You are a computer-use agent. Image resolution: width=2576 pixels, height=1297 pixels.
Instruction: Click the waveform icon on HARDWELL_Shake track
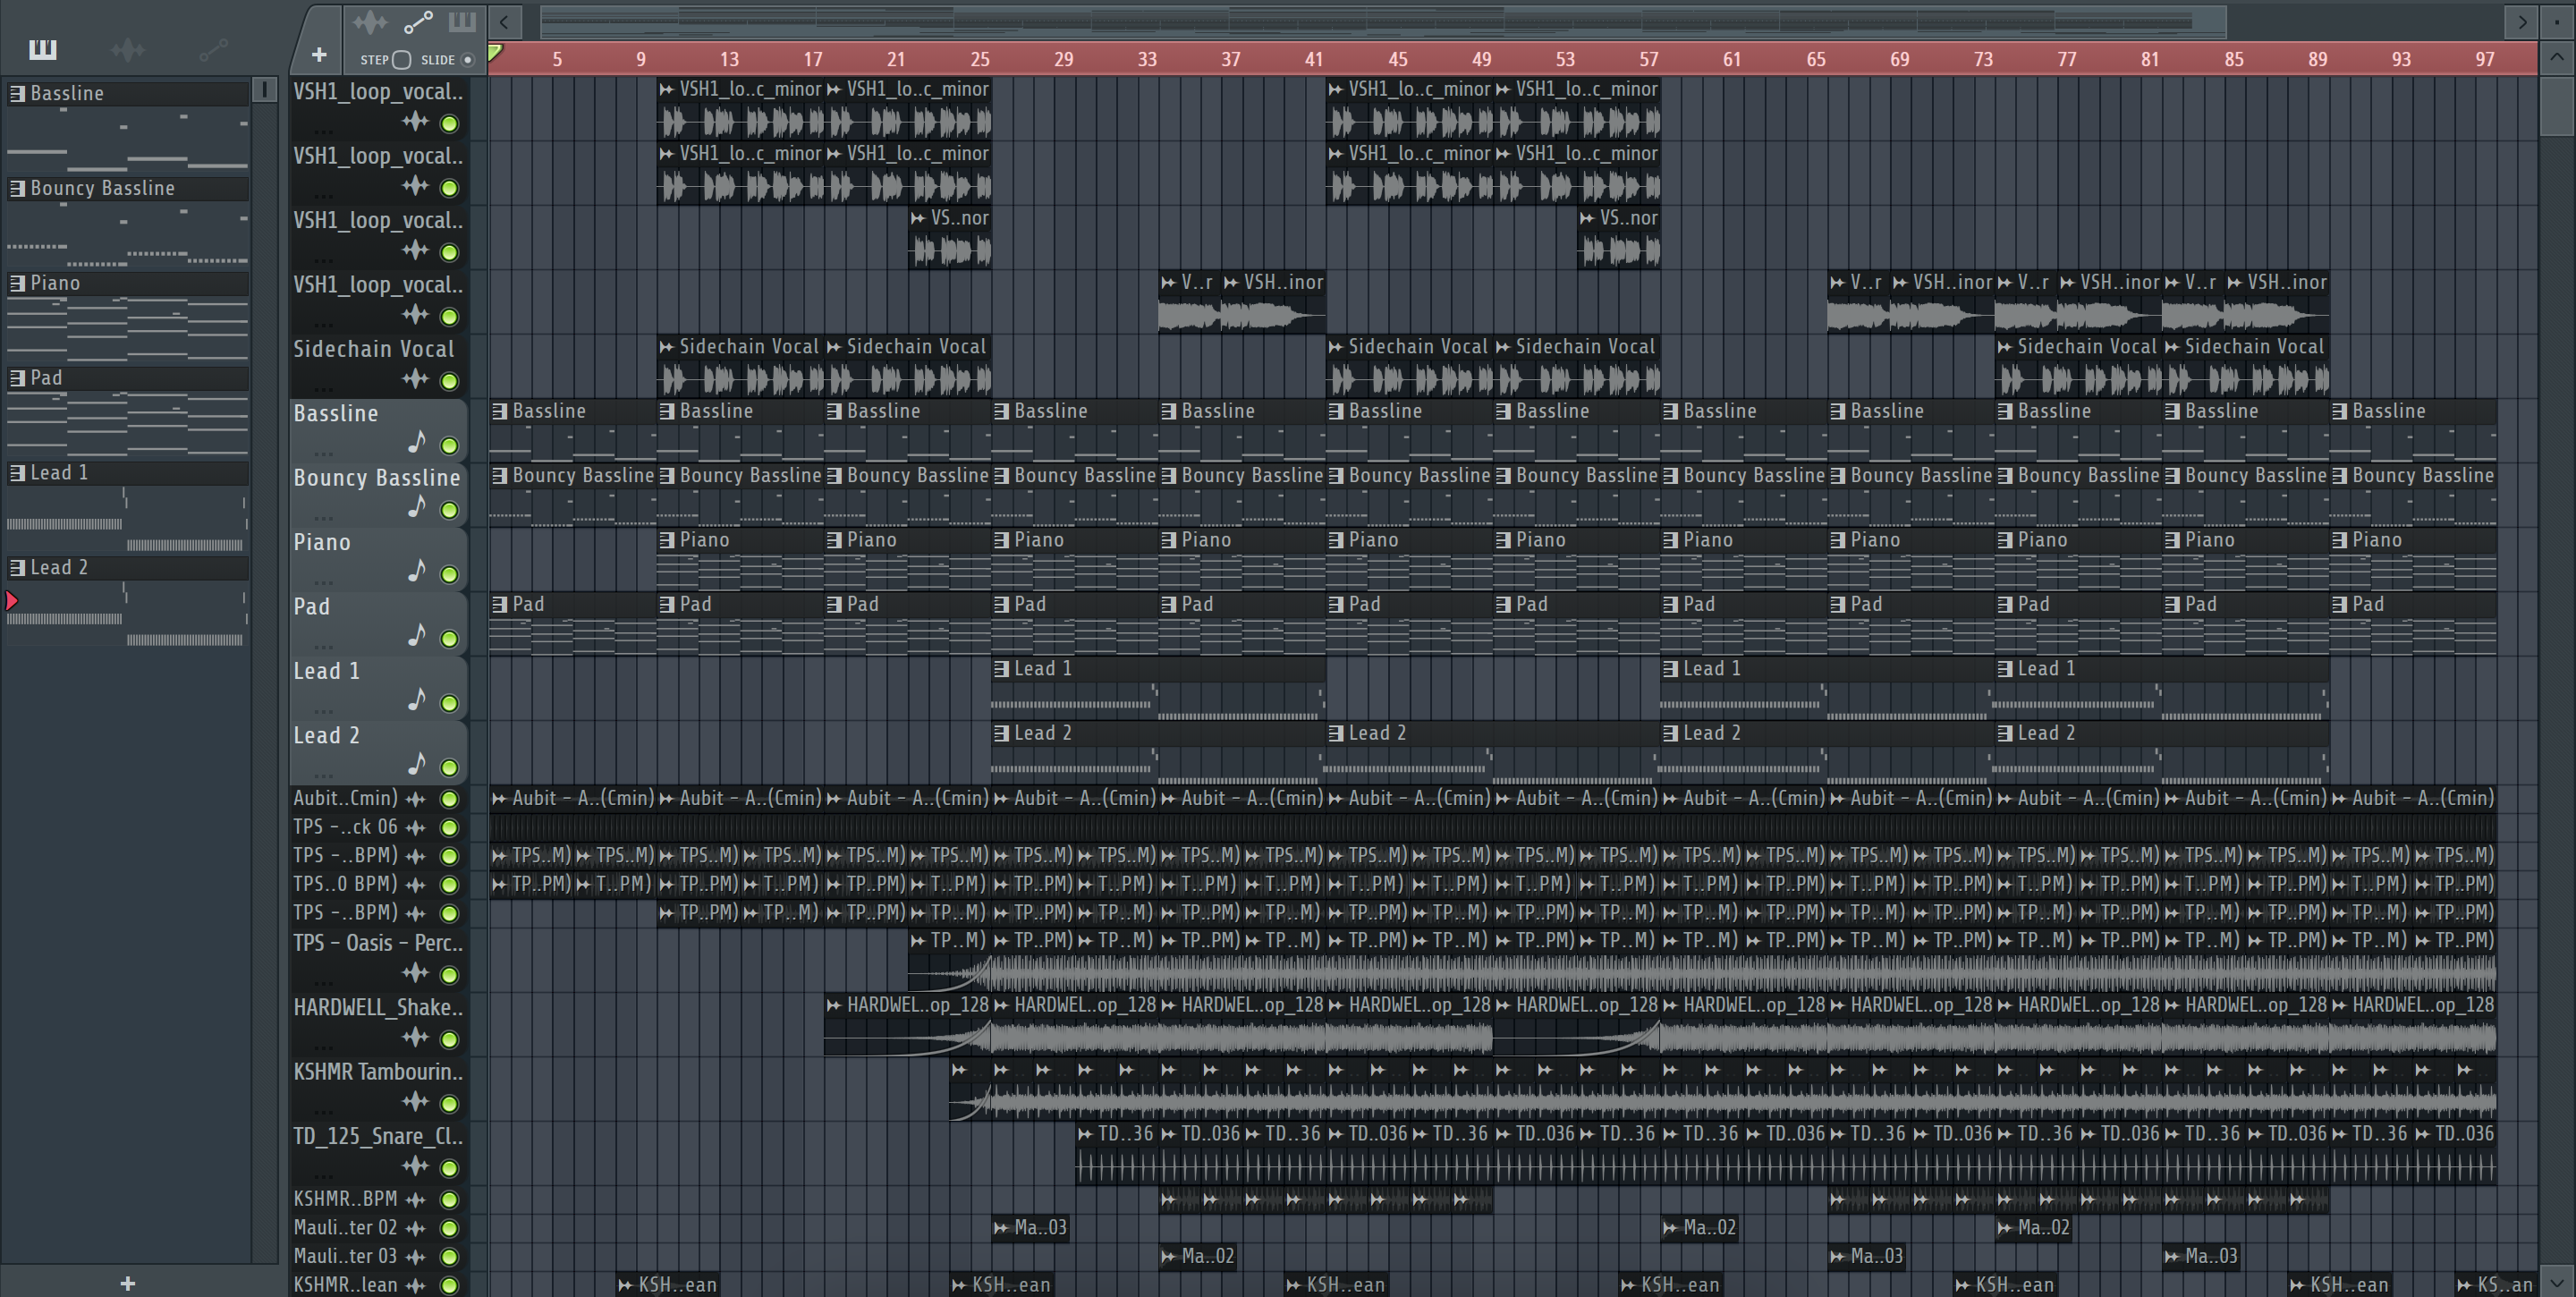415,1037
